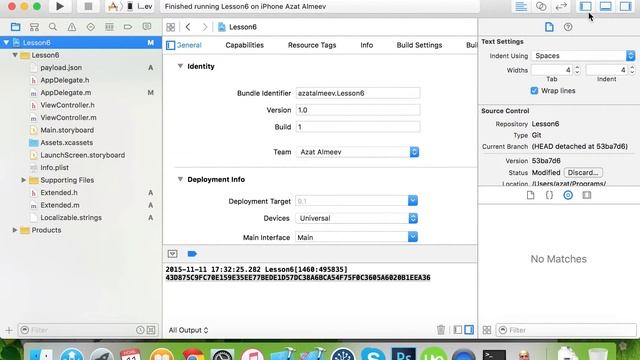Image resolution: width=640 pixels, height=360 pixels.
Task: Open the Debug navigator icon
Action: coord(109,27)
